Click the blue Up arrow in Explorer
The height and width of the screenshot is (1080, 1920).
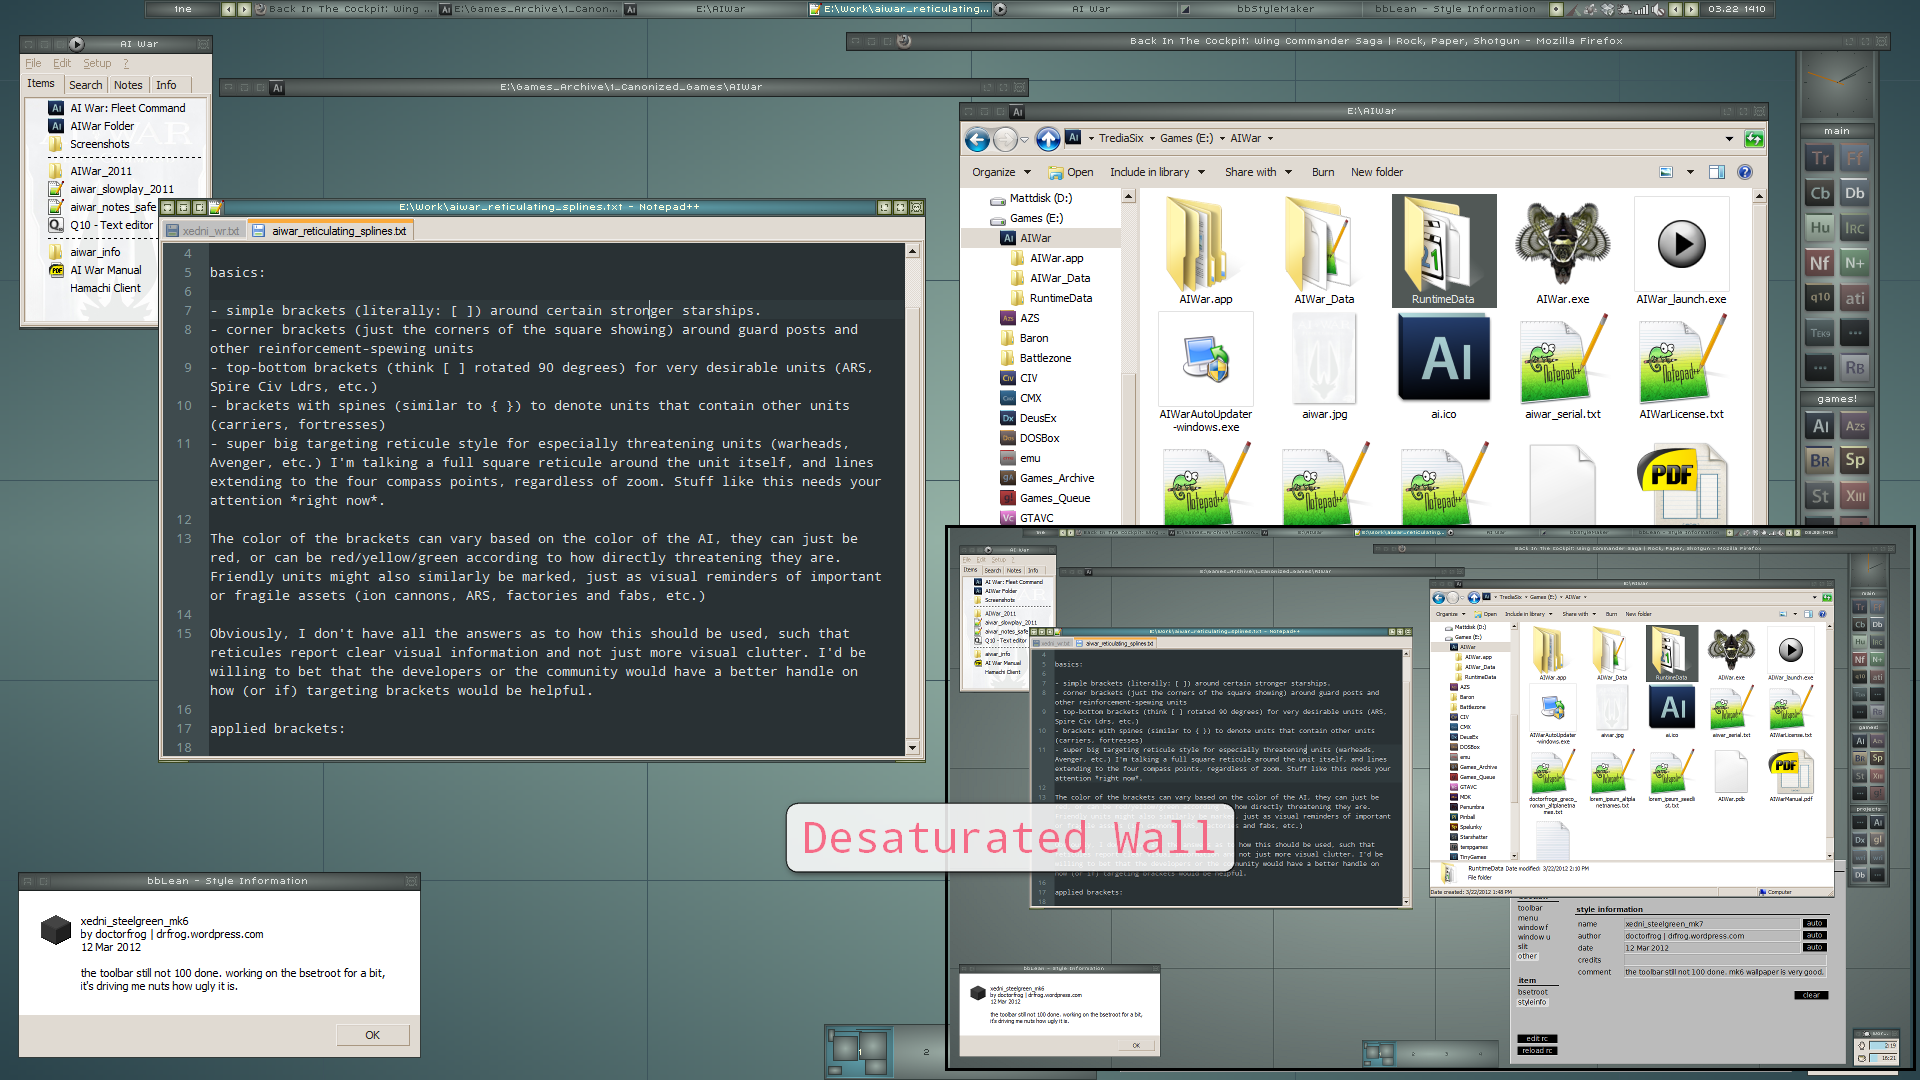tap(1047, 139)
